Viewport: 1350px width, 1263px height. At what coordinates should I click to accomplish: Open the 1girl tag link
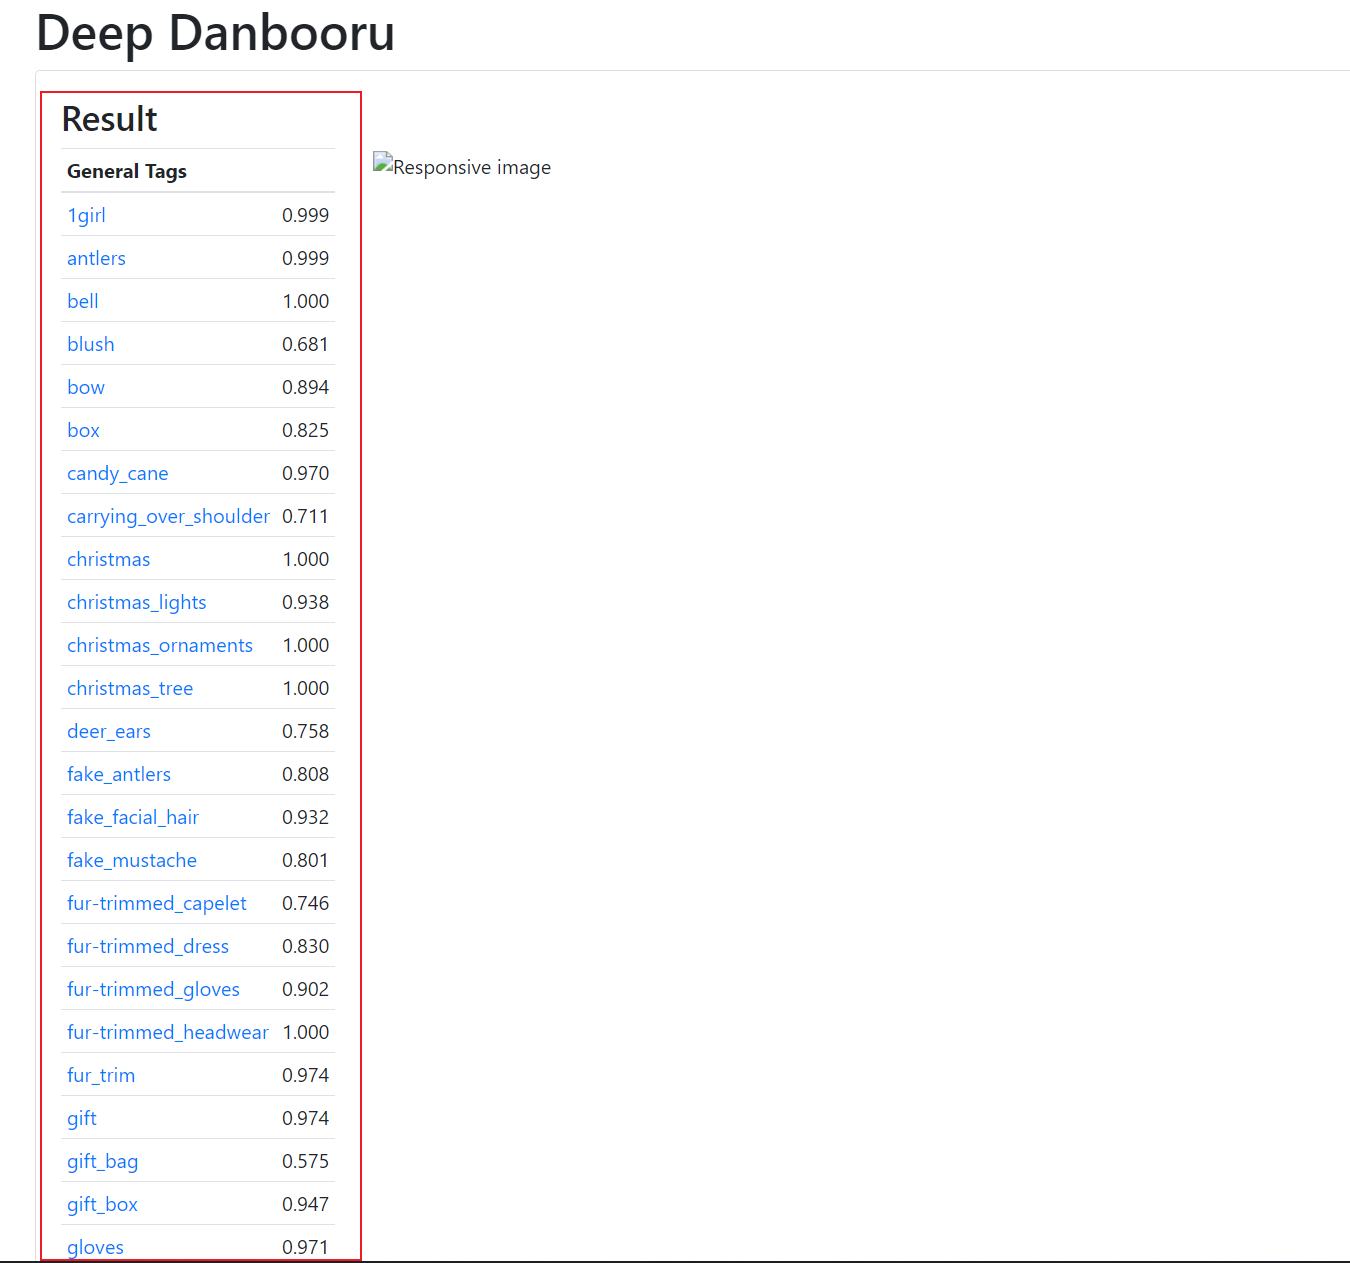tap(86, 215)
